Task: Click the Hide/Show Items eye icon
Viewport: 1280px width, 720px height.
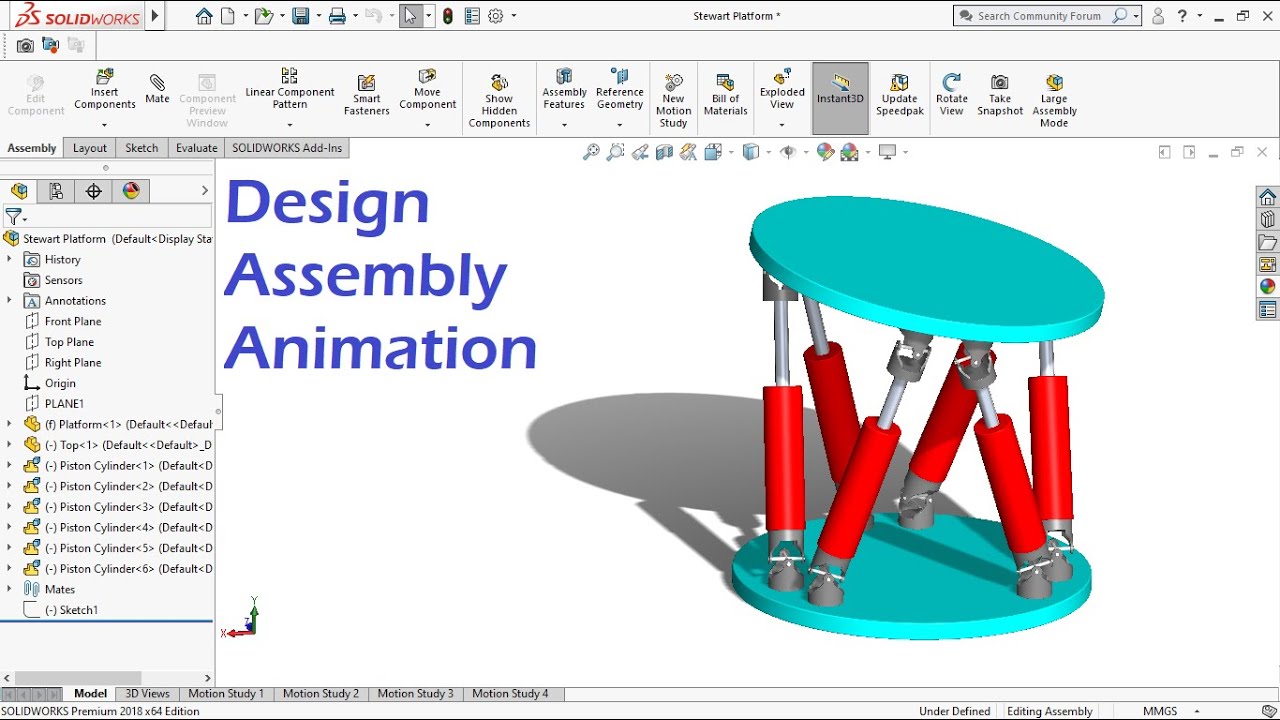Action: tap(788, 152)
